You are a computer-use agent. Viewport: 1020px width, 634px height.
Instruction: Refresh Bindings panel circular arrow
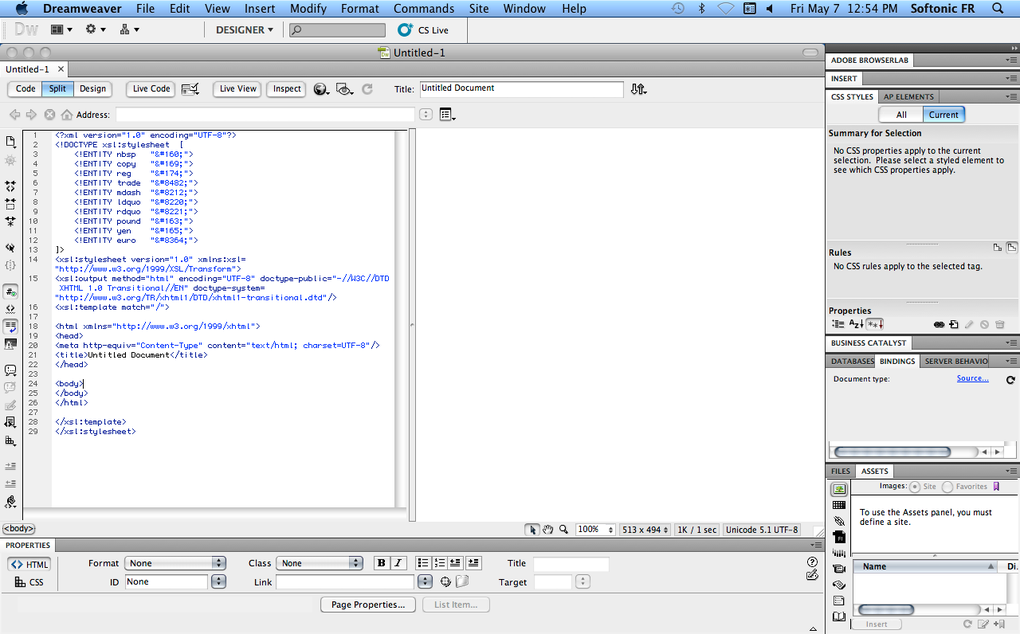pos(1010,380)
